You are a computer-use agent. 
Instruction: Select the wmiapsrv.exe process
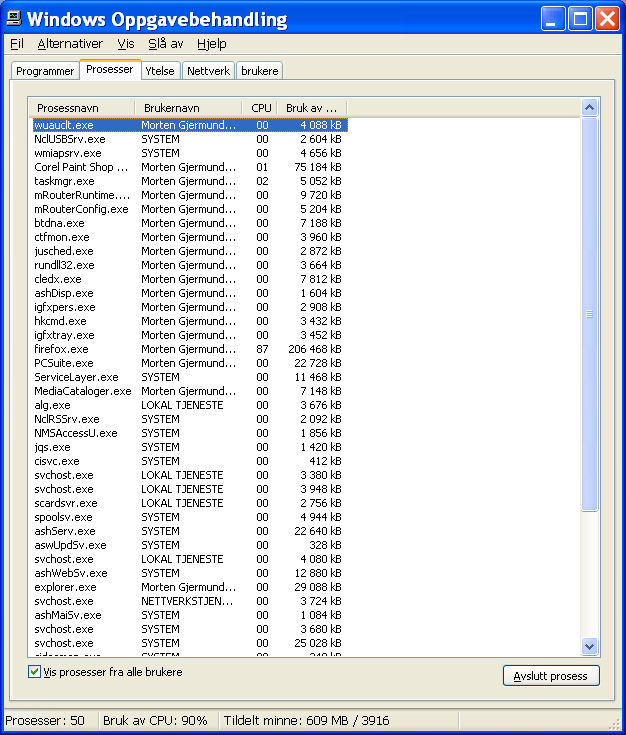190,153
